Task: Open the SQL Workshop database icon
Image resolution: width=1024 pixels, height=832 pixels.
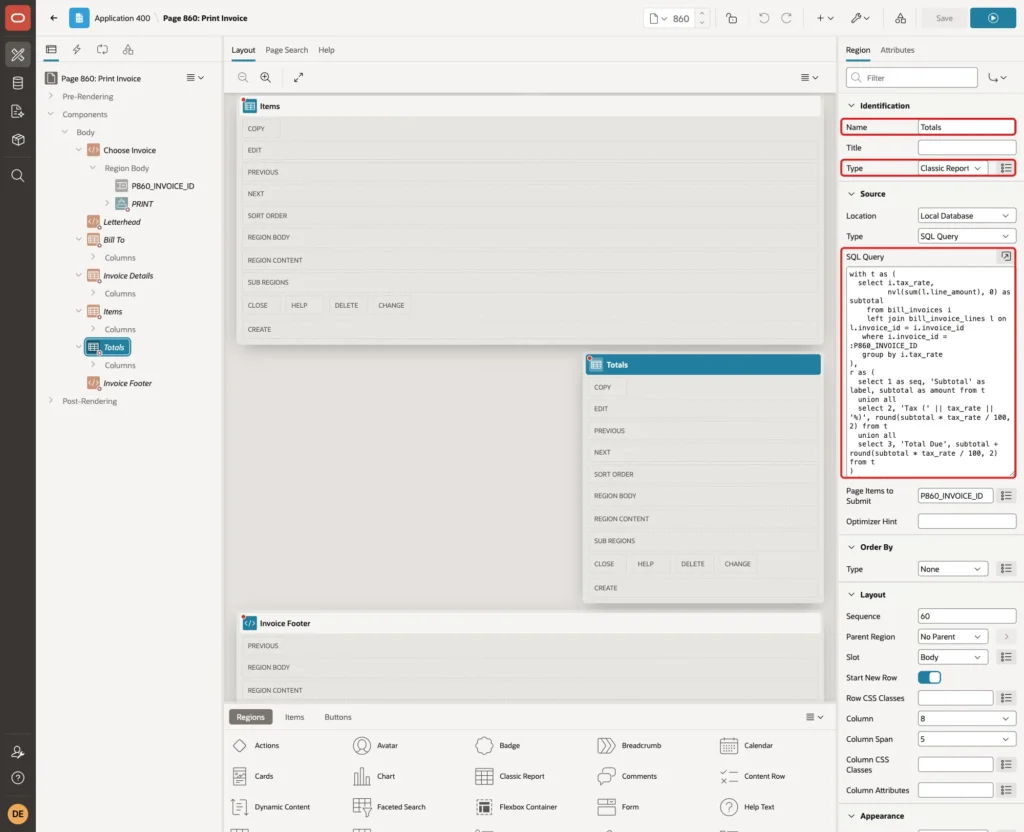Action: 18,83
